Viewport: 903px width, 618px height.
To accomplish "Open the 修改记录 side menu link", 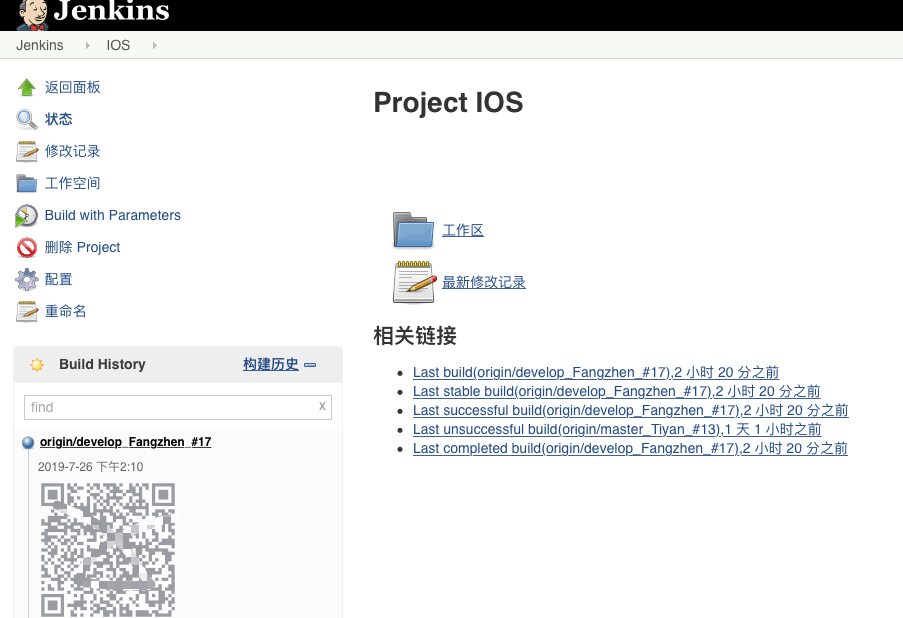I will [73, 151].
